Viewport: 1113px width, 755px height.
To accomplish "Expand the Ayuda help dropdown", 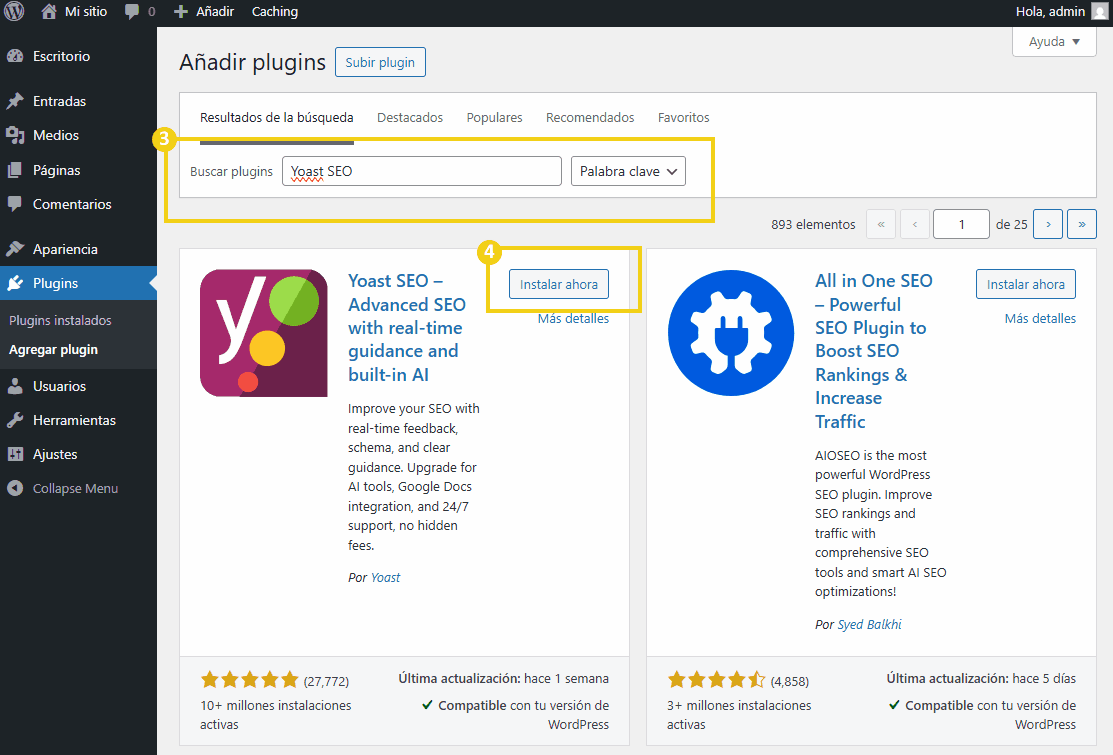I will (1054, 42).
